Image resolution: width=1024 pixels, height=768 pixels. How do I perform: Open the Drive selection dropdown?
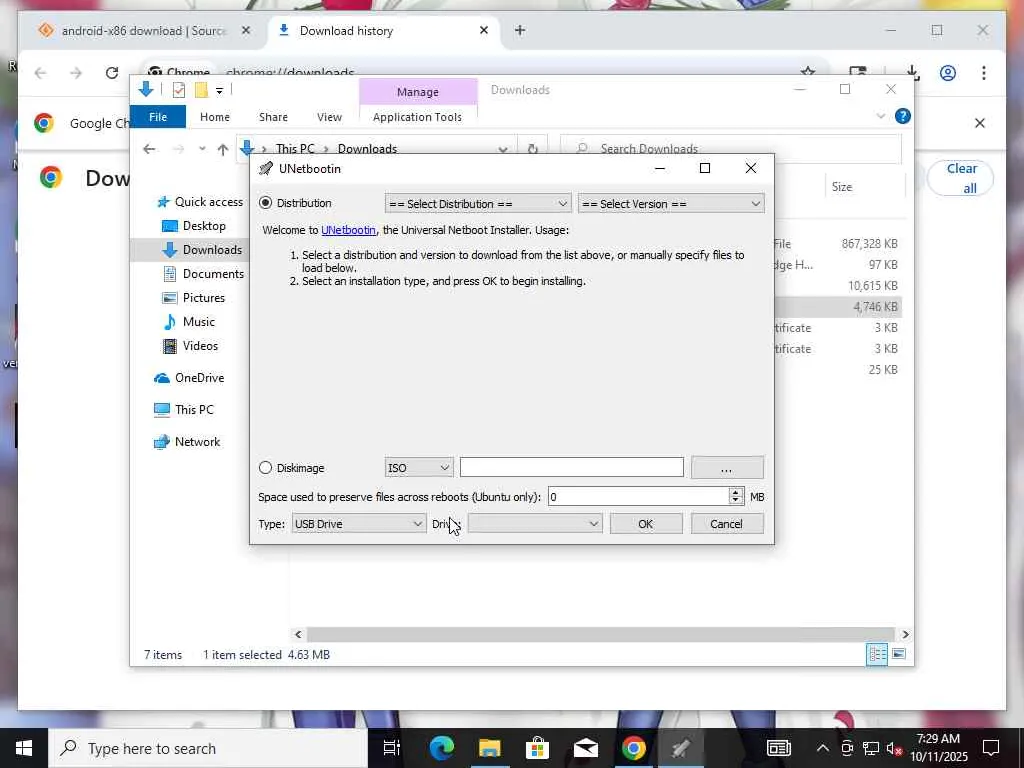click(x=535, y=524)
